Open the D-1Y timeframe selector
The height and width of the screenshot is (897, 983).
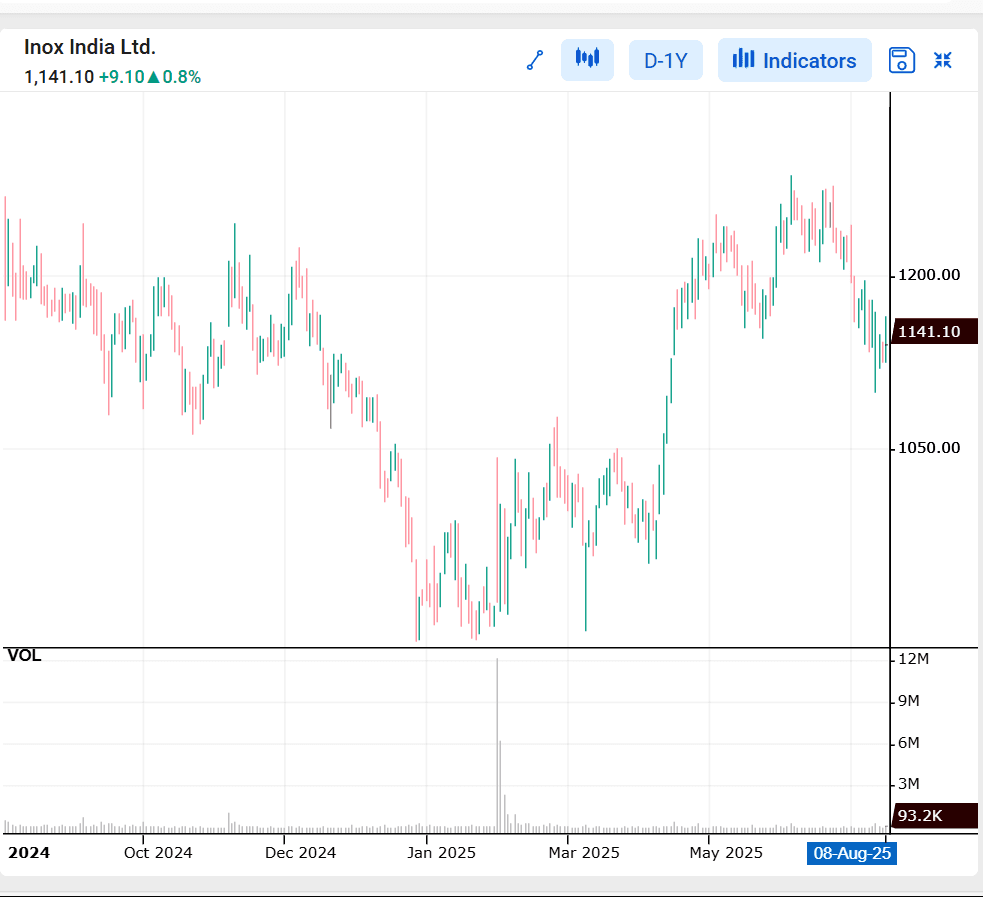point(666,60)
